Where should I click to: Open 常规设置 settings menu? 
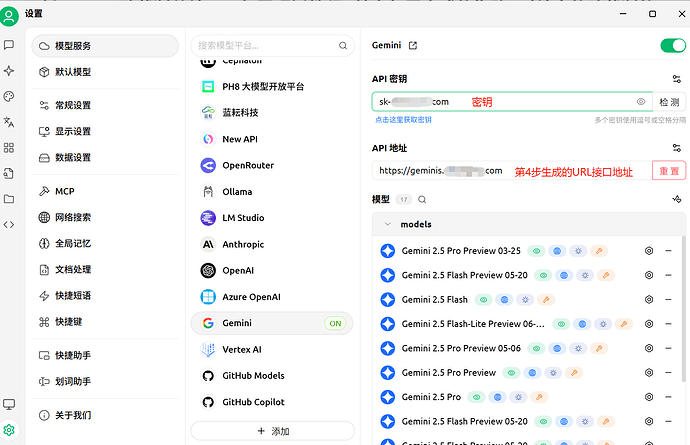[x=105, y=105]
